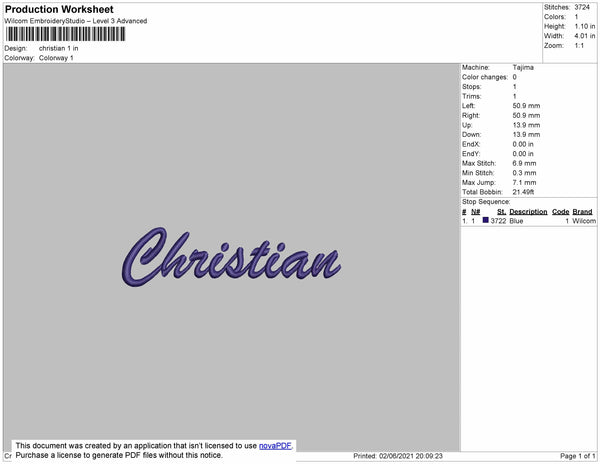This screenshot has width=600, height=464.
Task: Click the Up value 13.9 mm
Action: pyautogui.click(x=526, y=125)
